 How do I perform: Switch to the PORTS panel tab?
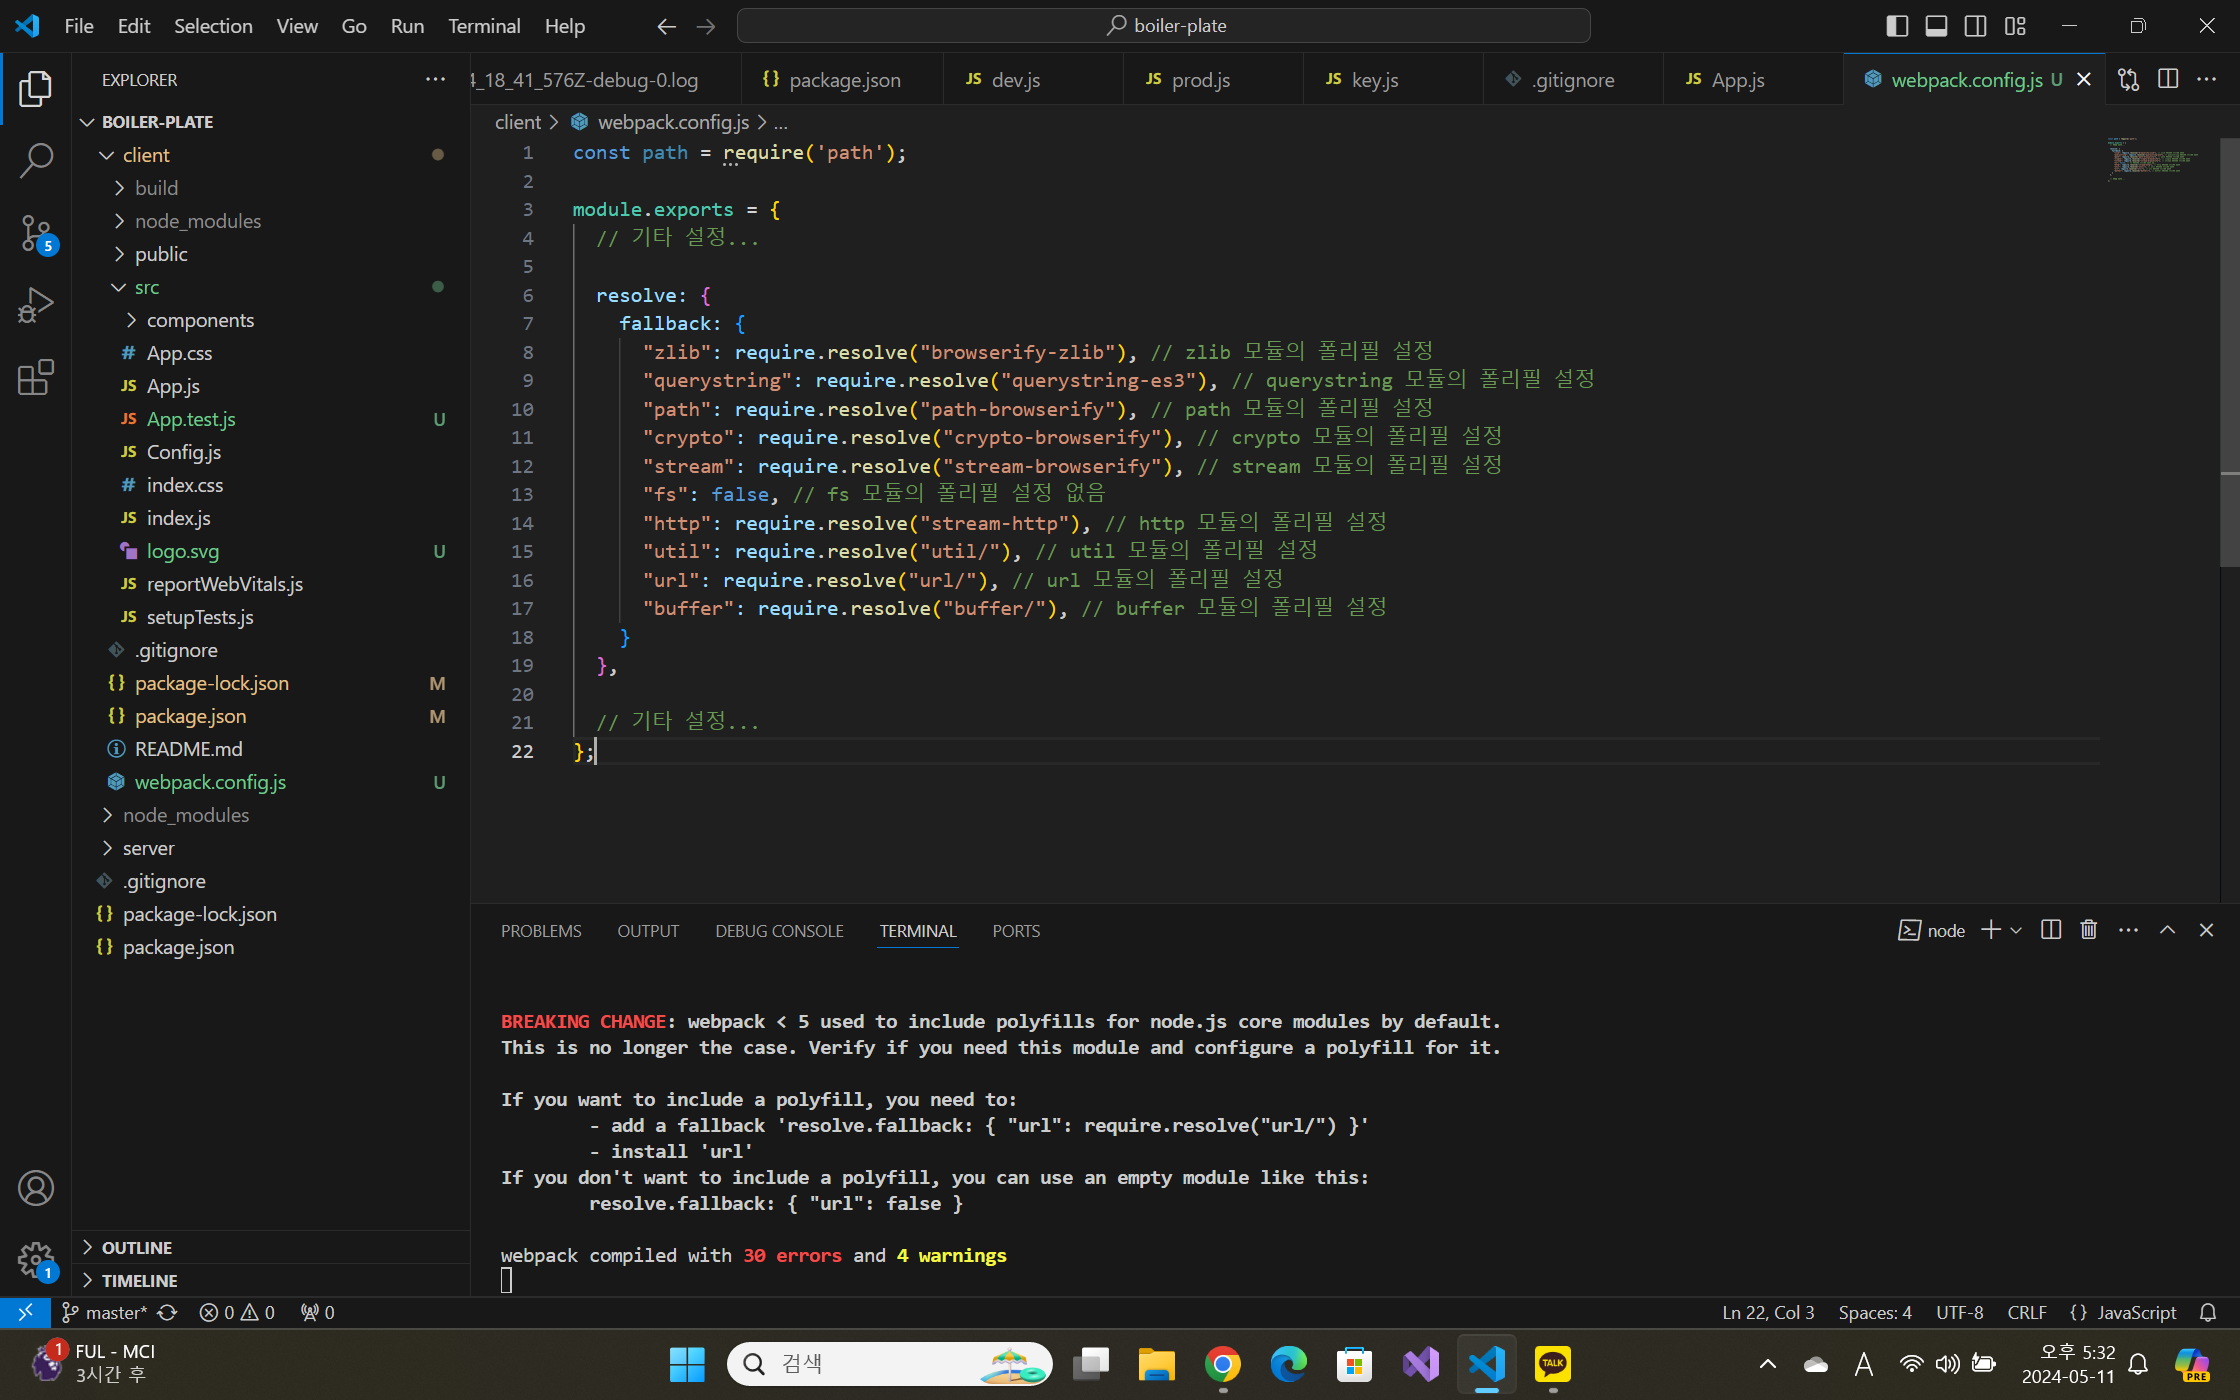pyautogui.click(x=1016, y=930)
